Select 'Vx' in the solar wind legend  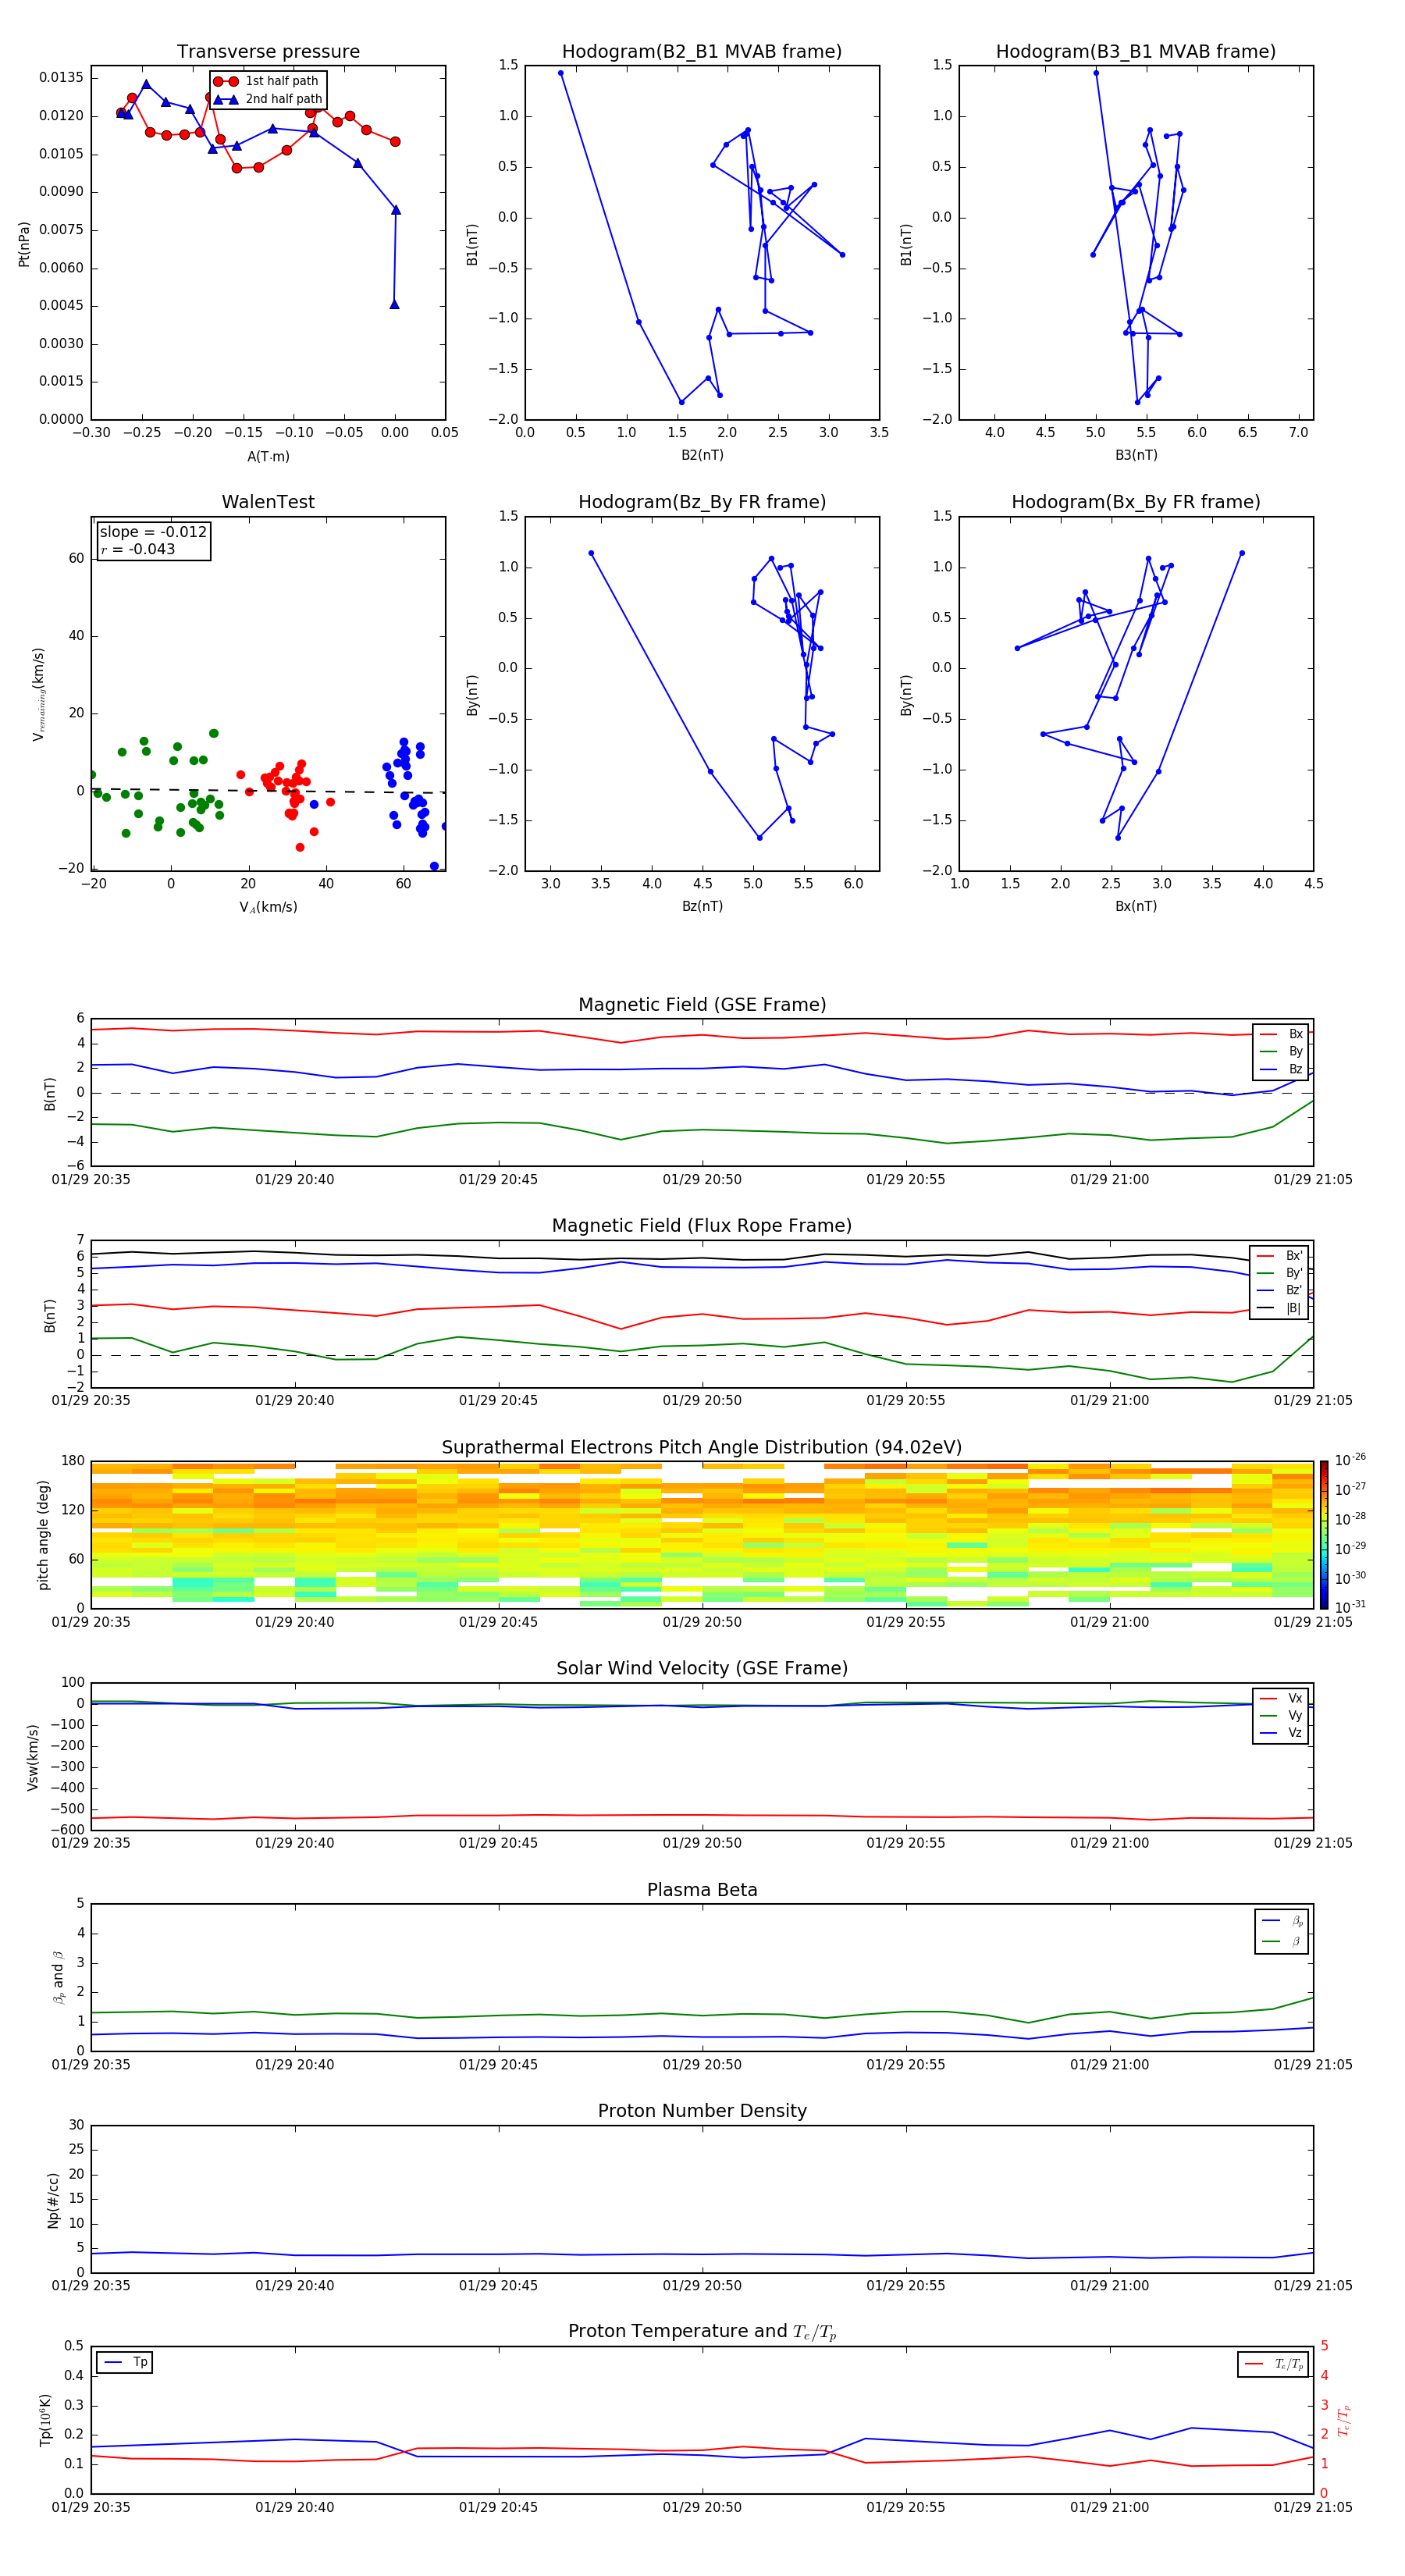pos(1281,1698)
